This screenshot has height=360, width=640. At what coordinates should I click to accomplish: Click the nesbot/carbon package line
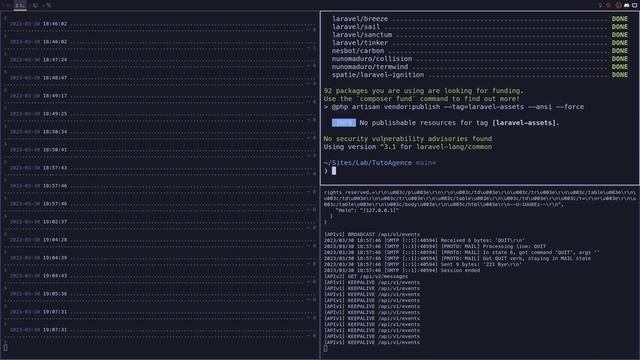[x=480, y=51]
